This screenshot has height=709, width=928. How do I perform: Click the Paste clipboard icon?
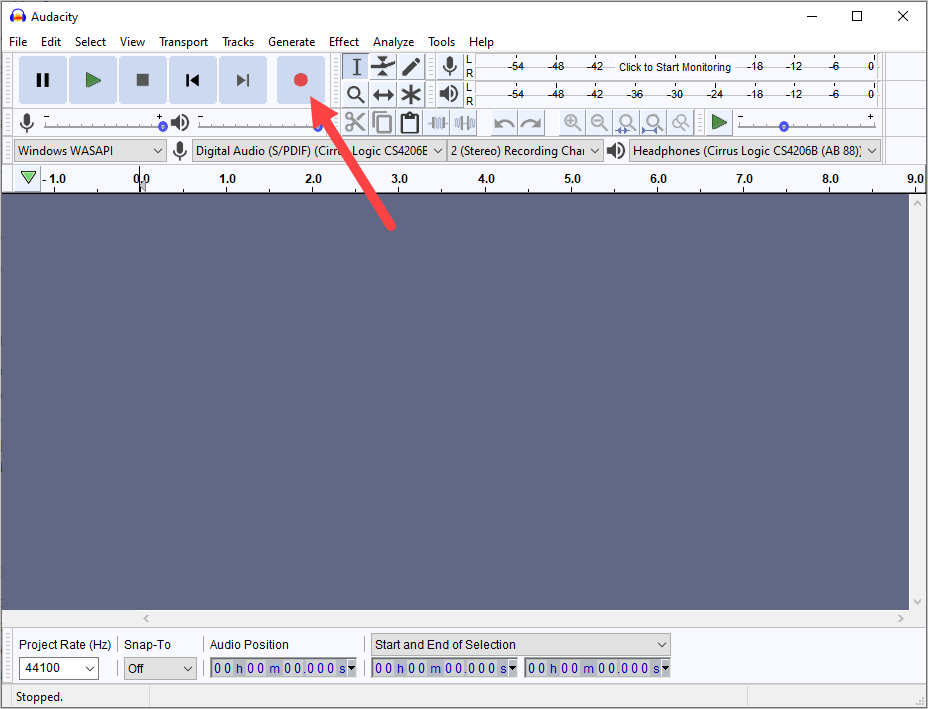pyautogui.click(x=410, y=123)
